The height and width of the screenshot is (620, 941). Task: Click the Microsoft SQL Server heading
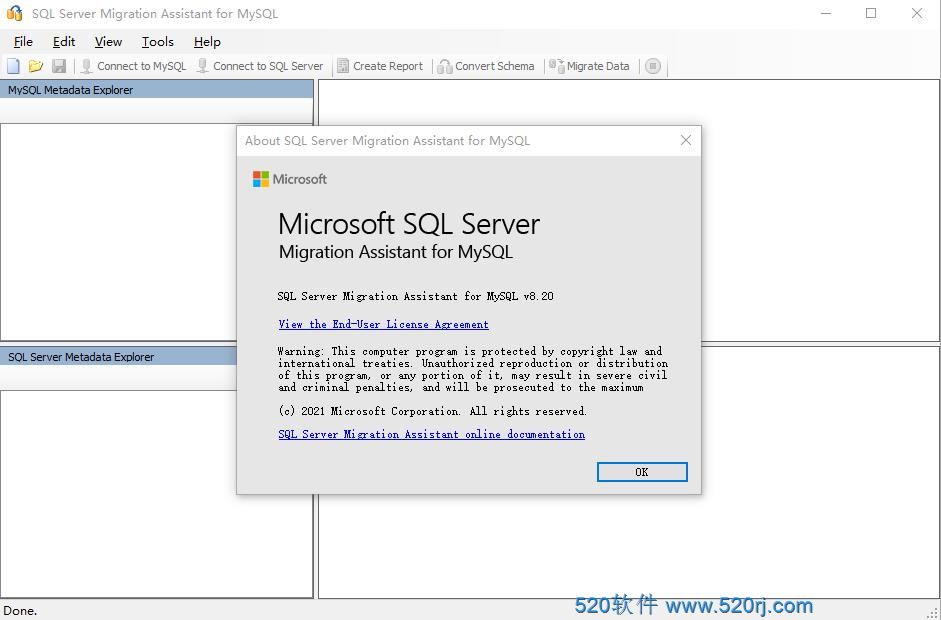pos(409,224)
